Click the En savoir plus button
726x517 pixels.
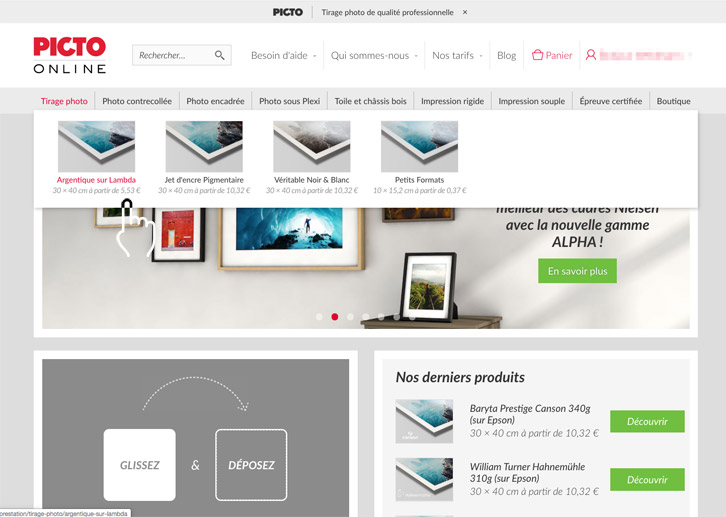point(577,271)
